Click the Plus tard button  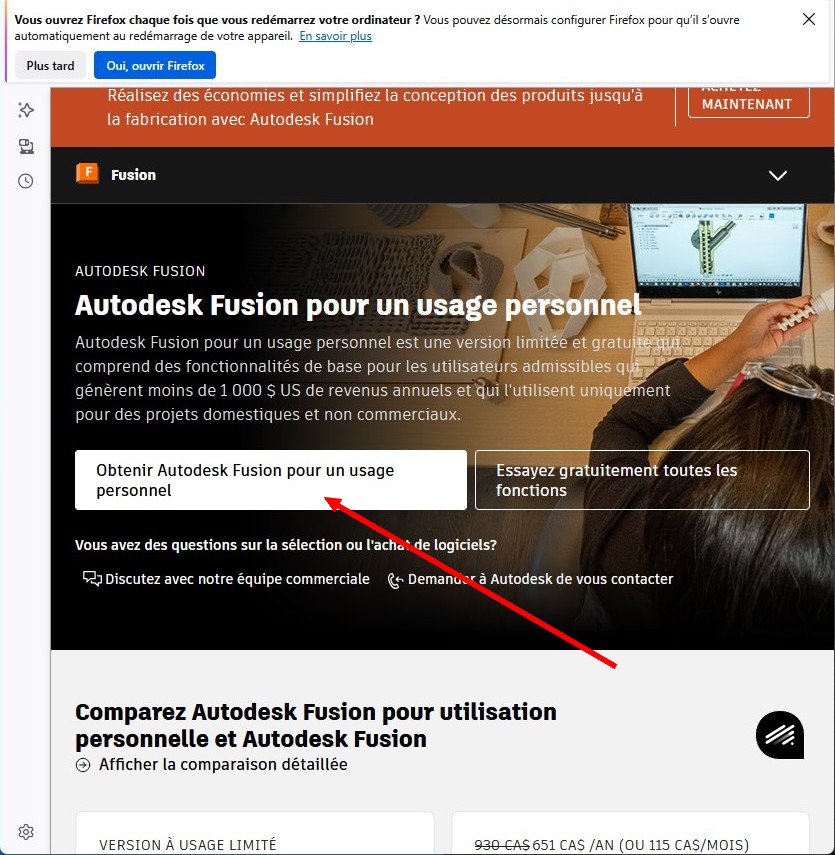[x=50, y=65]
